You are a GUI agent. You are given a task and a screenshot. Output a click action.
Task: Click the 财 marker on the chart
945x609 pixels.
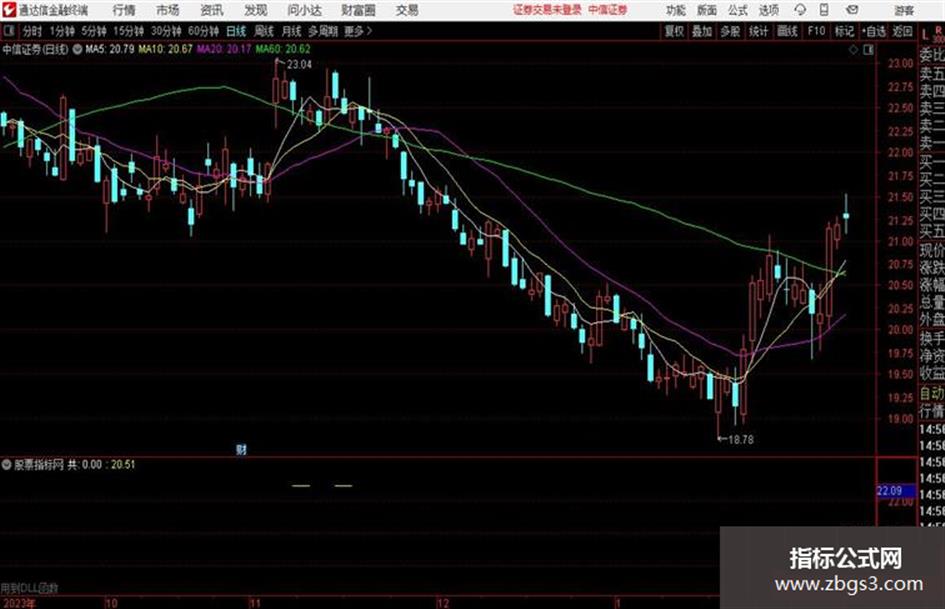point(241,449)
